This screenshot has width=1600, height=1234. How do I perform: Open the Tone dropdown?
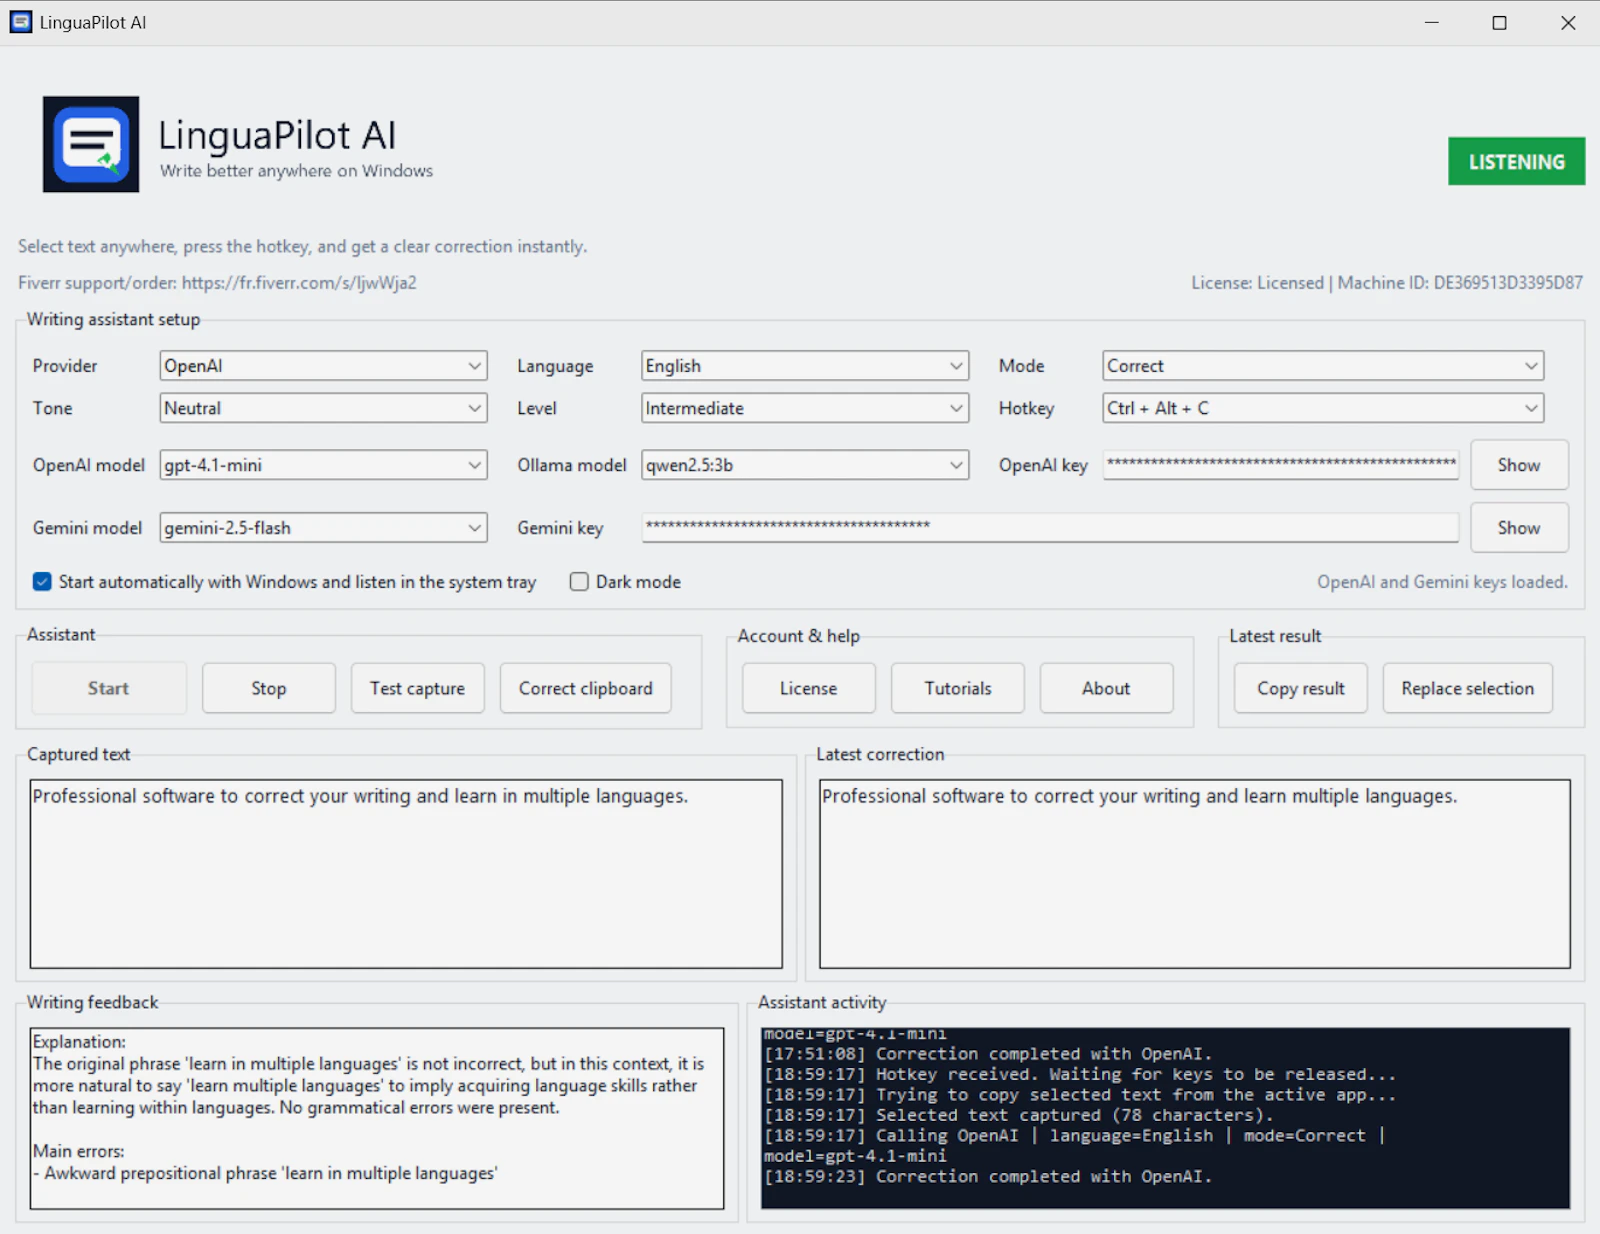[x=323, y=408]
